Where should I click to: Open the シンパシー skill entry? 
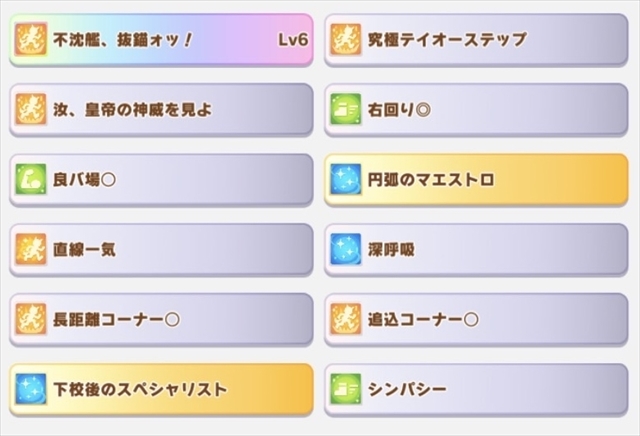coord(476,390)
